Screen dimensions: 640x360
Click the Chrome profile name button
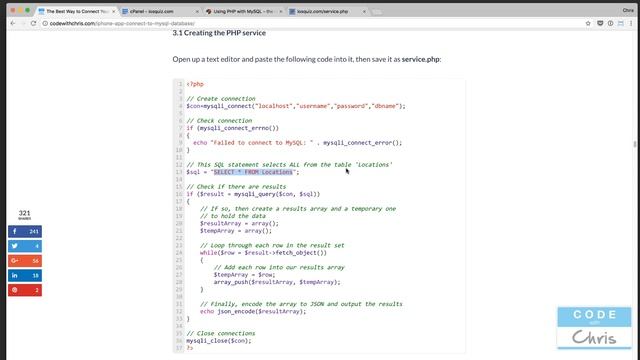[628, 10]
